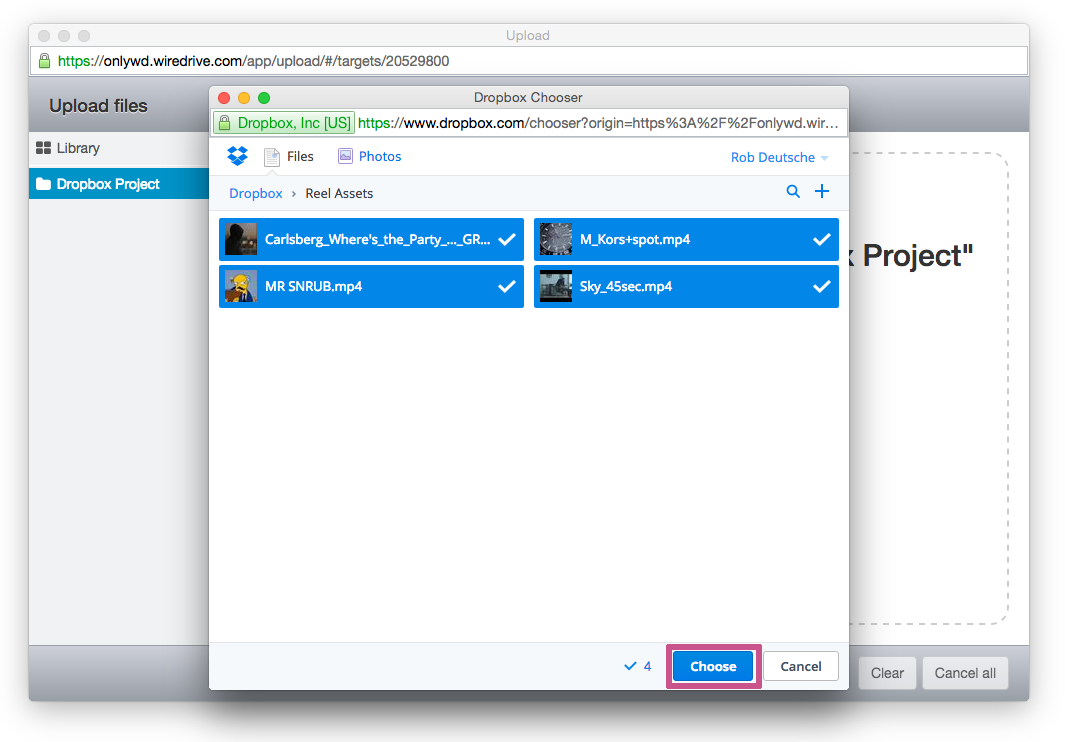Click the Reel Assets breadcrumb

click(x=339, y=192)
